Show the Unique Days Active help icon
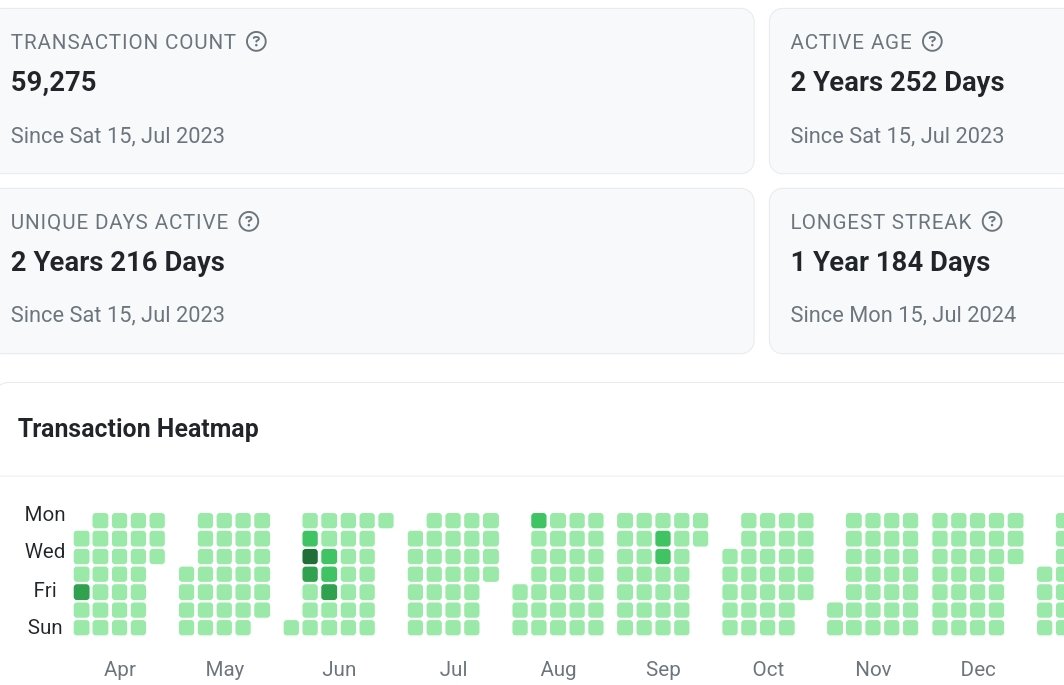The width and height of the screenshot is (1064, 685). click(249, 222)
